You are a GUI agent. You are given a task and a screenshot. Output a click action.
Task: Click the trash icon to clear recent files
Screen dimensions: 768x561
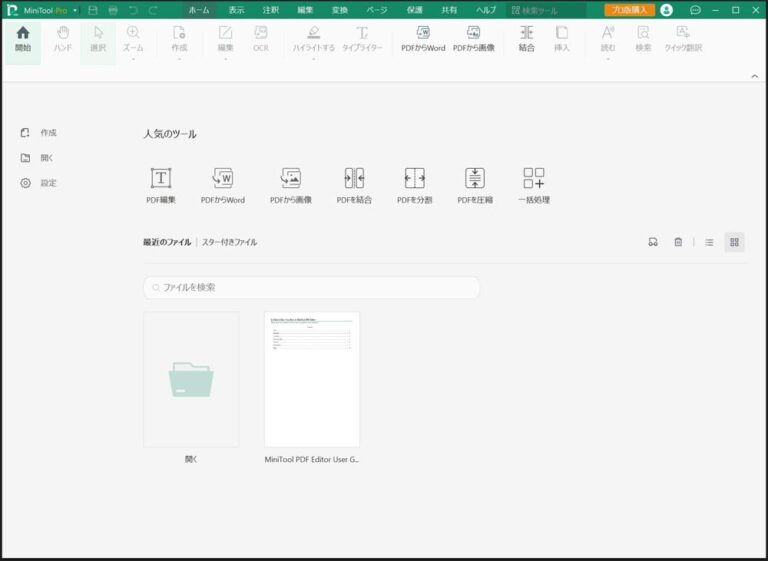[x=678, y=242]
